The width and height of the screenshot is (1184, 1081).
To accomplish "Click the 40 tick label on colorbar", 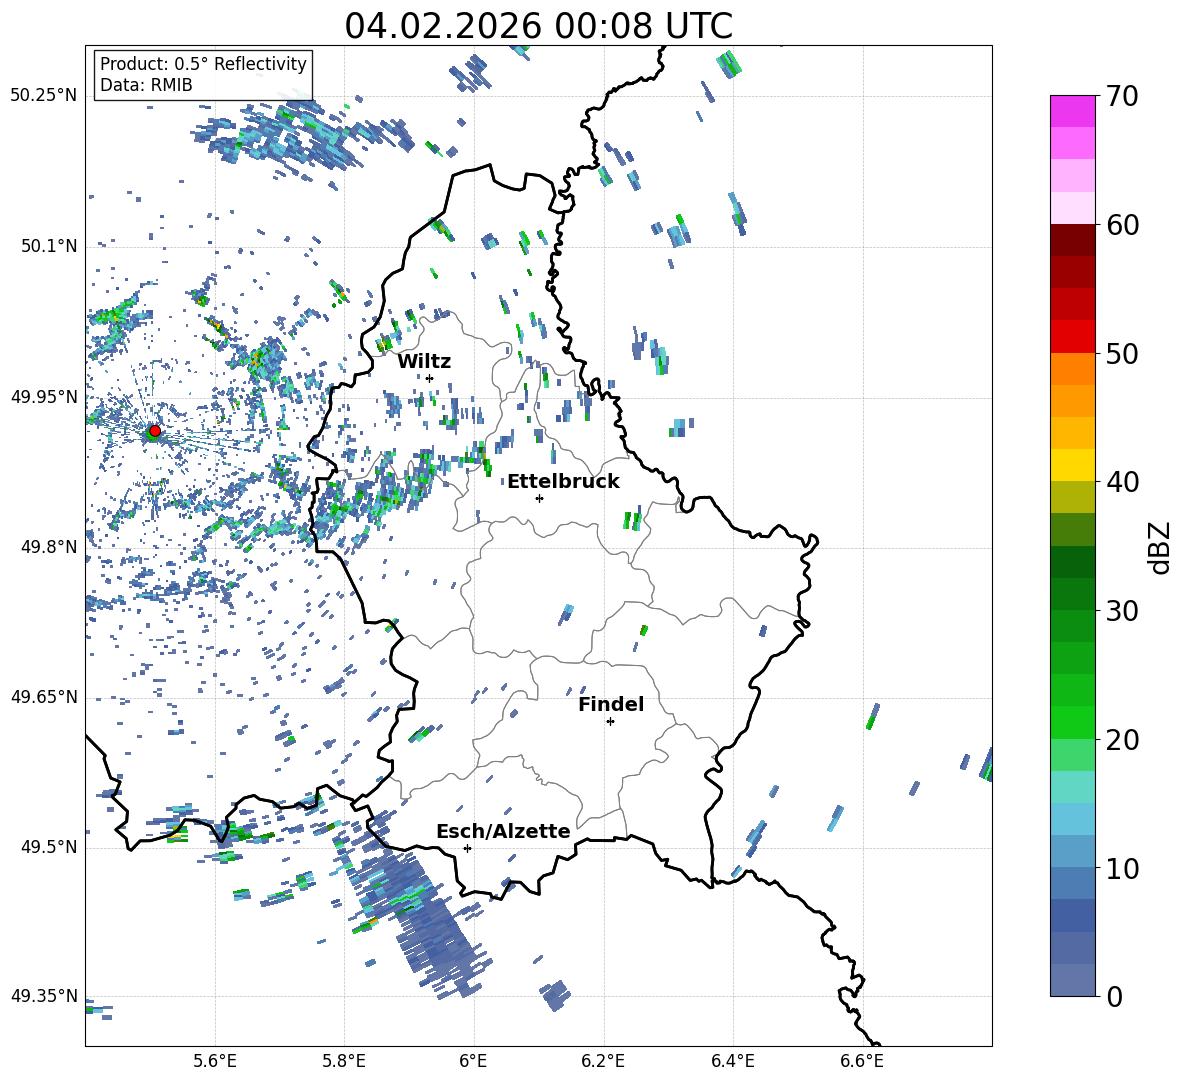I will point(1123,482).
